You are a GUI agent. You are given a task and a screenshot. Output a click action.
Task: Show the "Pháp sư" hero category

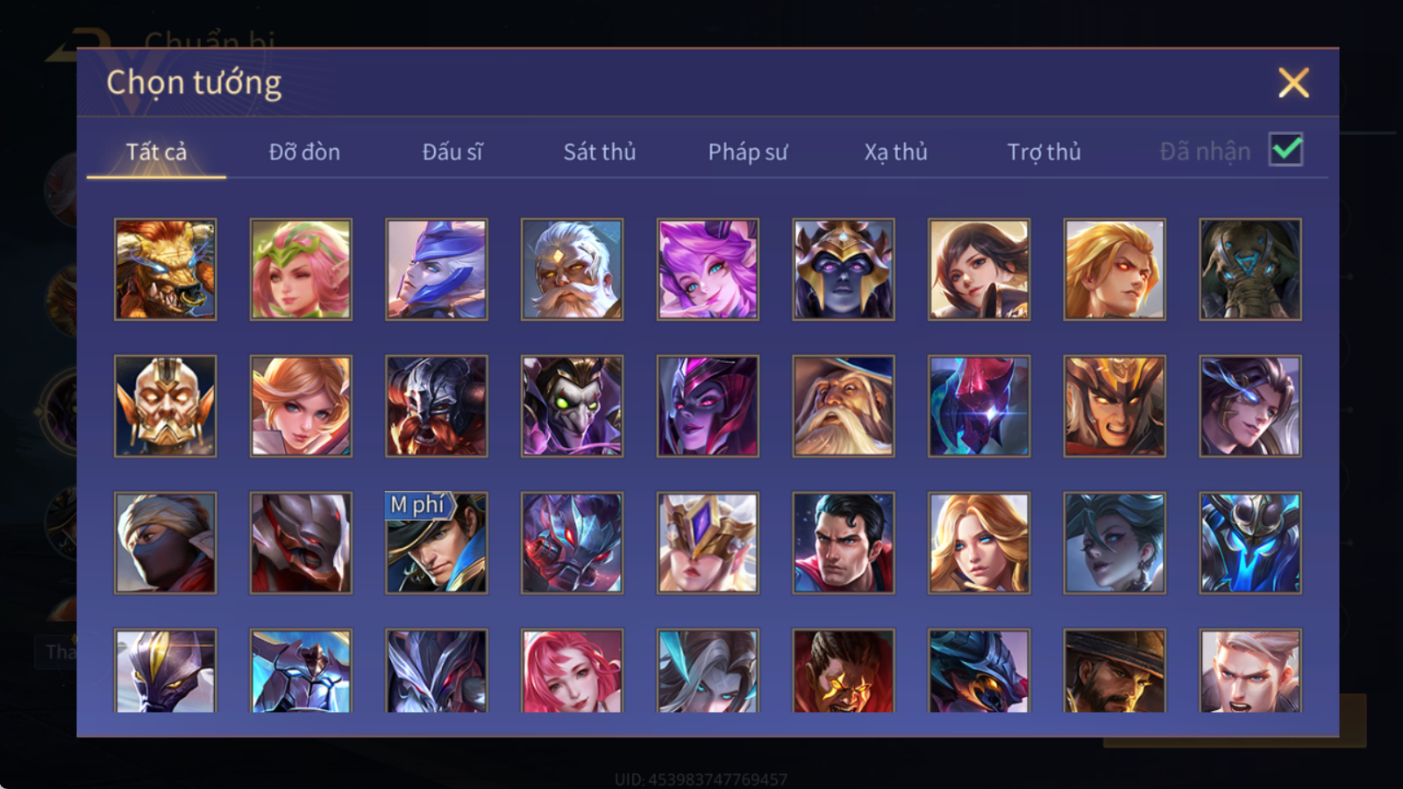click(x=747, y=152)
